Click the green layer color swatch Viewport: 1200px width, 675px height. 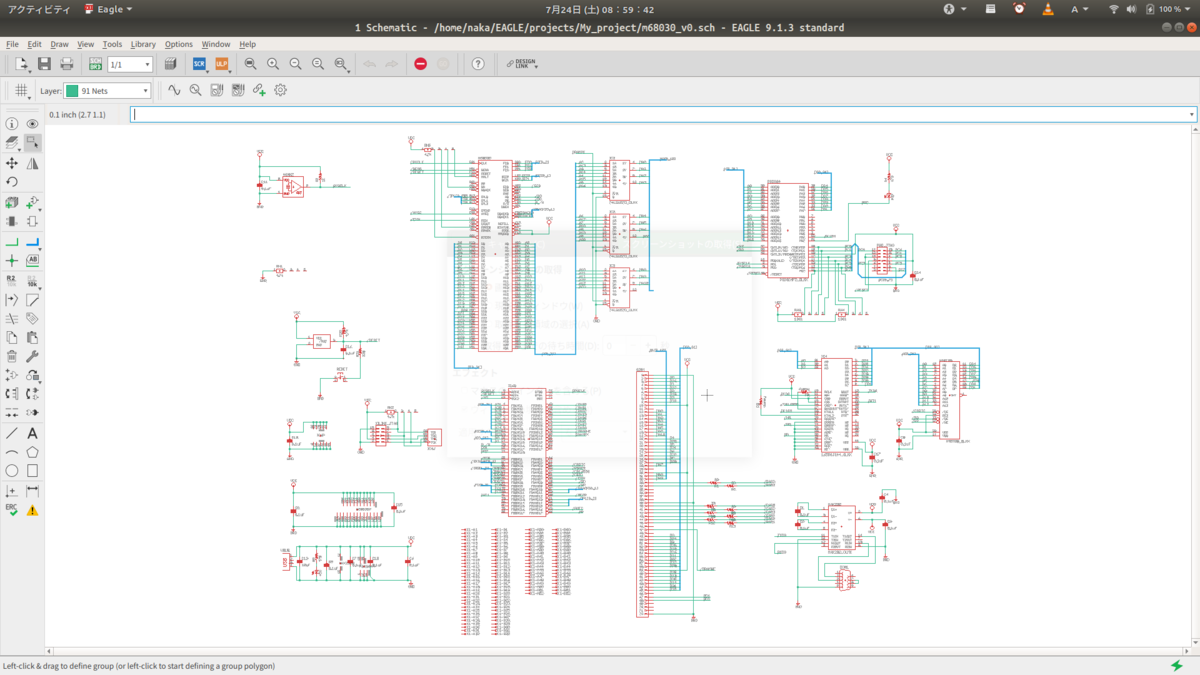pos(72,90)
